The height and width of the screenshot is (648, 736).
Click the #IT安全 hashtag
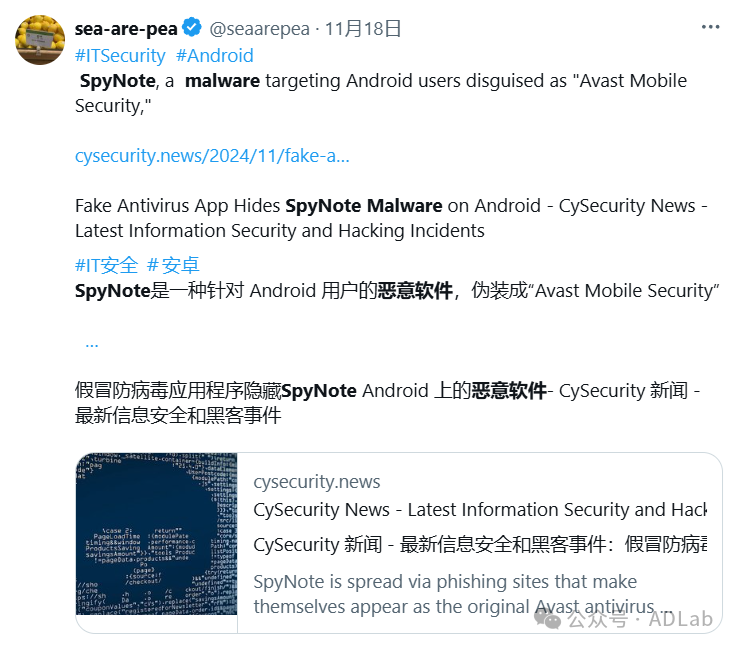(106, 265)
